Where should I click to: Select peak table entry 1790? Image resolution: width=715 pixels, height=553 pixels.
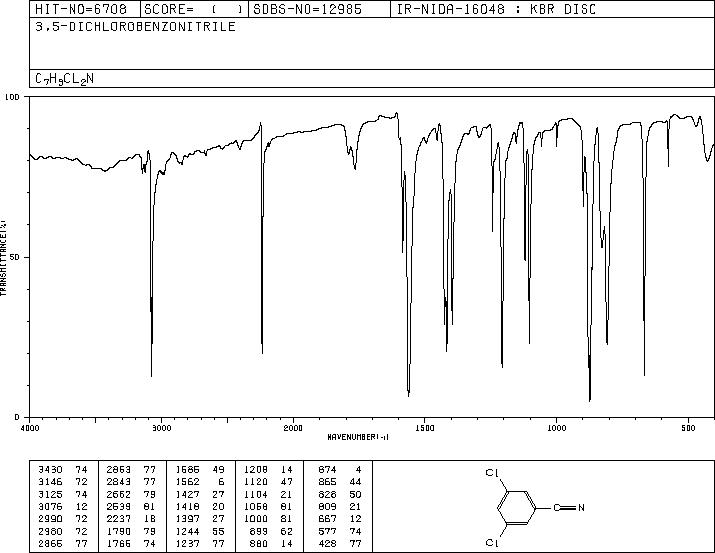pyautogui.click(x=131, y=531)
